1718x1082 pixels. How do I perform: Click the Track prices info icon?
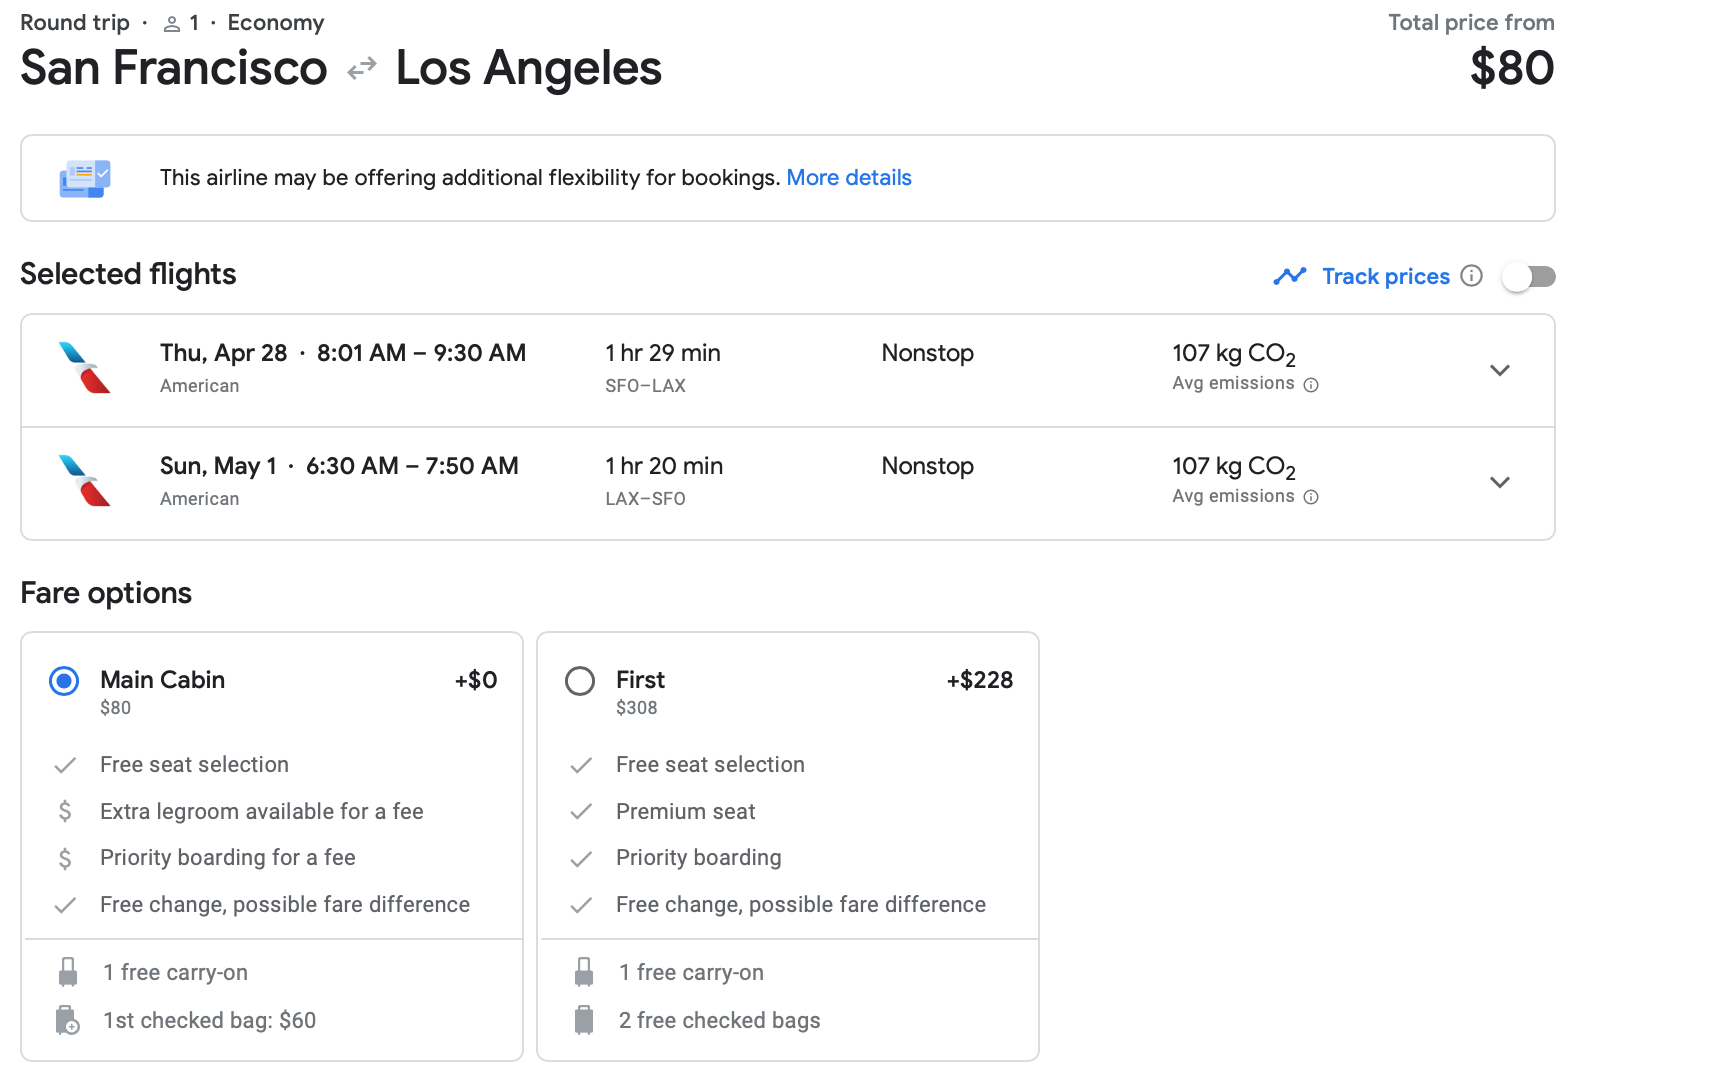[x=1471, y=276]
